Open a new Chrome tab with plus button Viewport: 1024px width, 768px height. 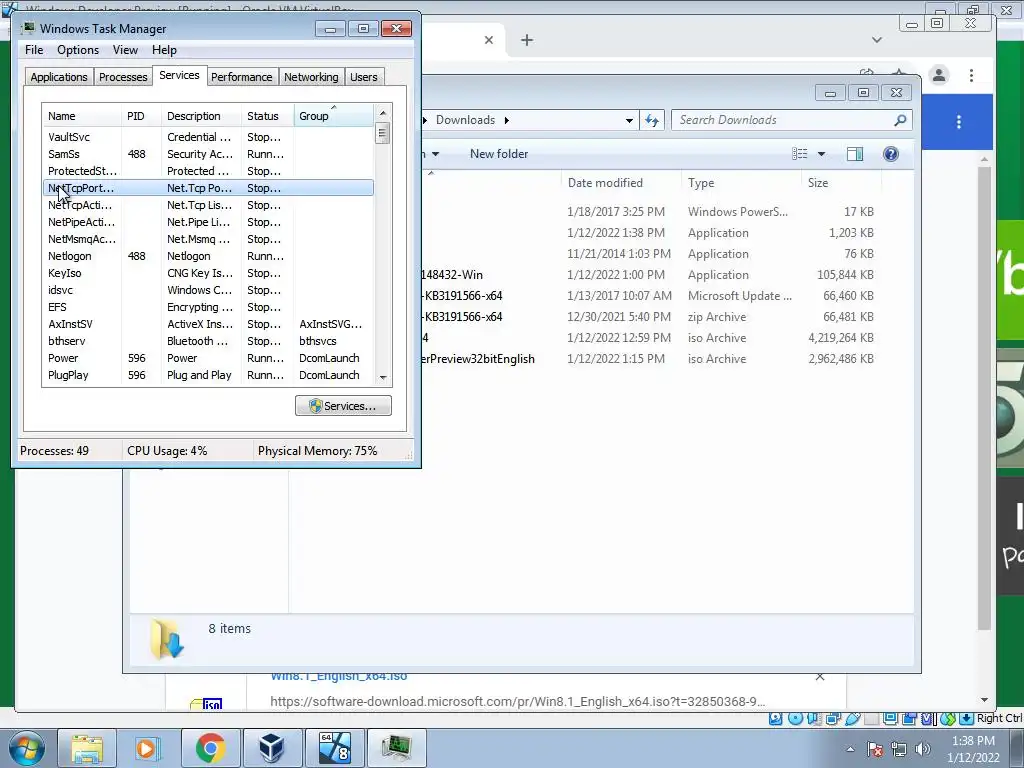click(x=527, y=40)
